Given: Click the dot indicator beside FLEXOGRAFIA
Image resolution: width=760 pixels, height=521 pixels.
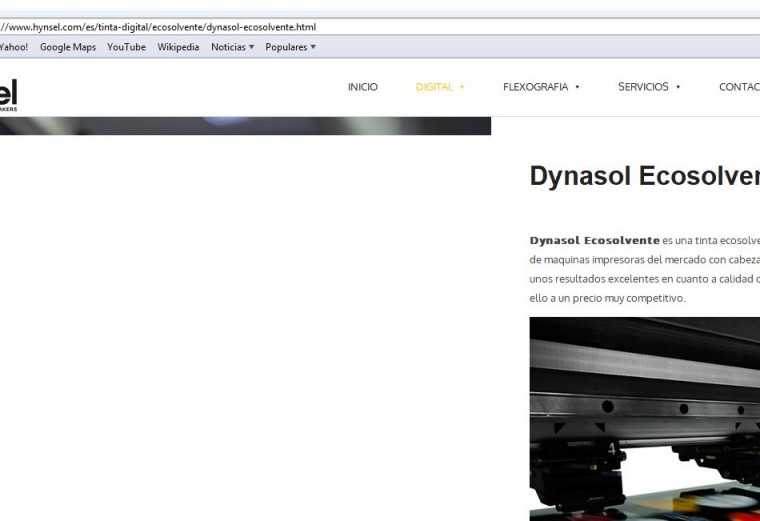Looking at the screenshot, I should 578,87.
